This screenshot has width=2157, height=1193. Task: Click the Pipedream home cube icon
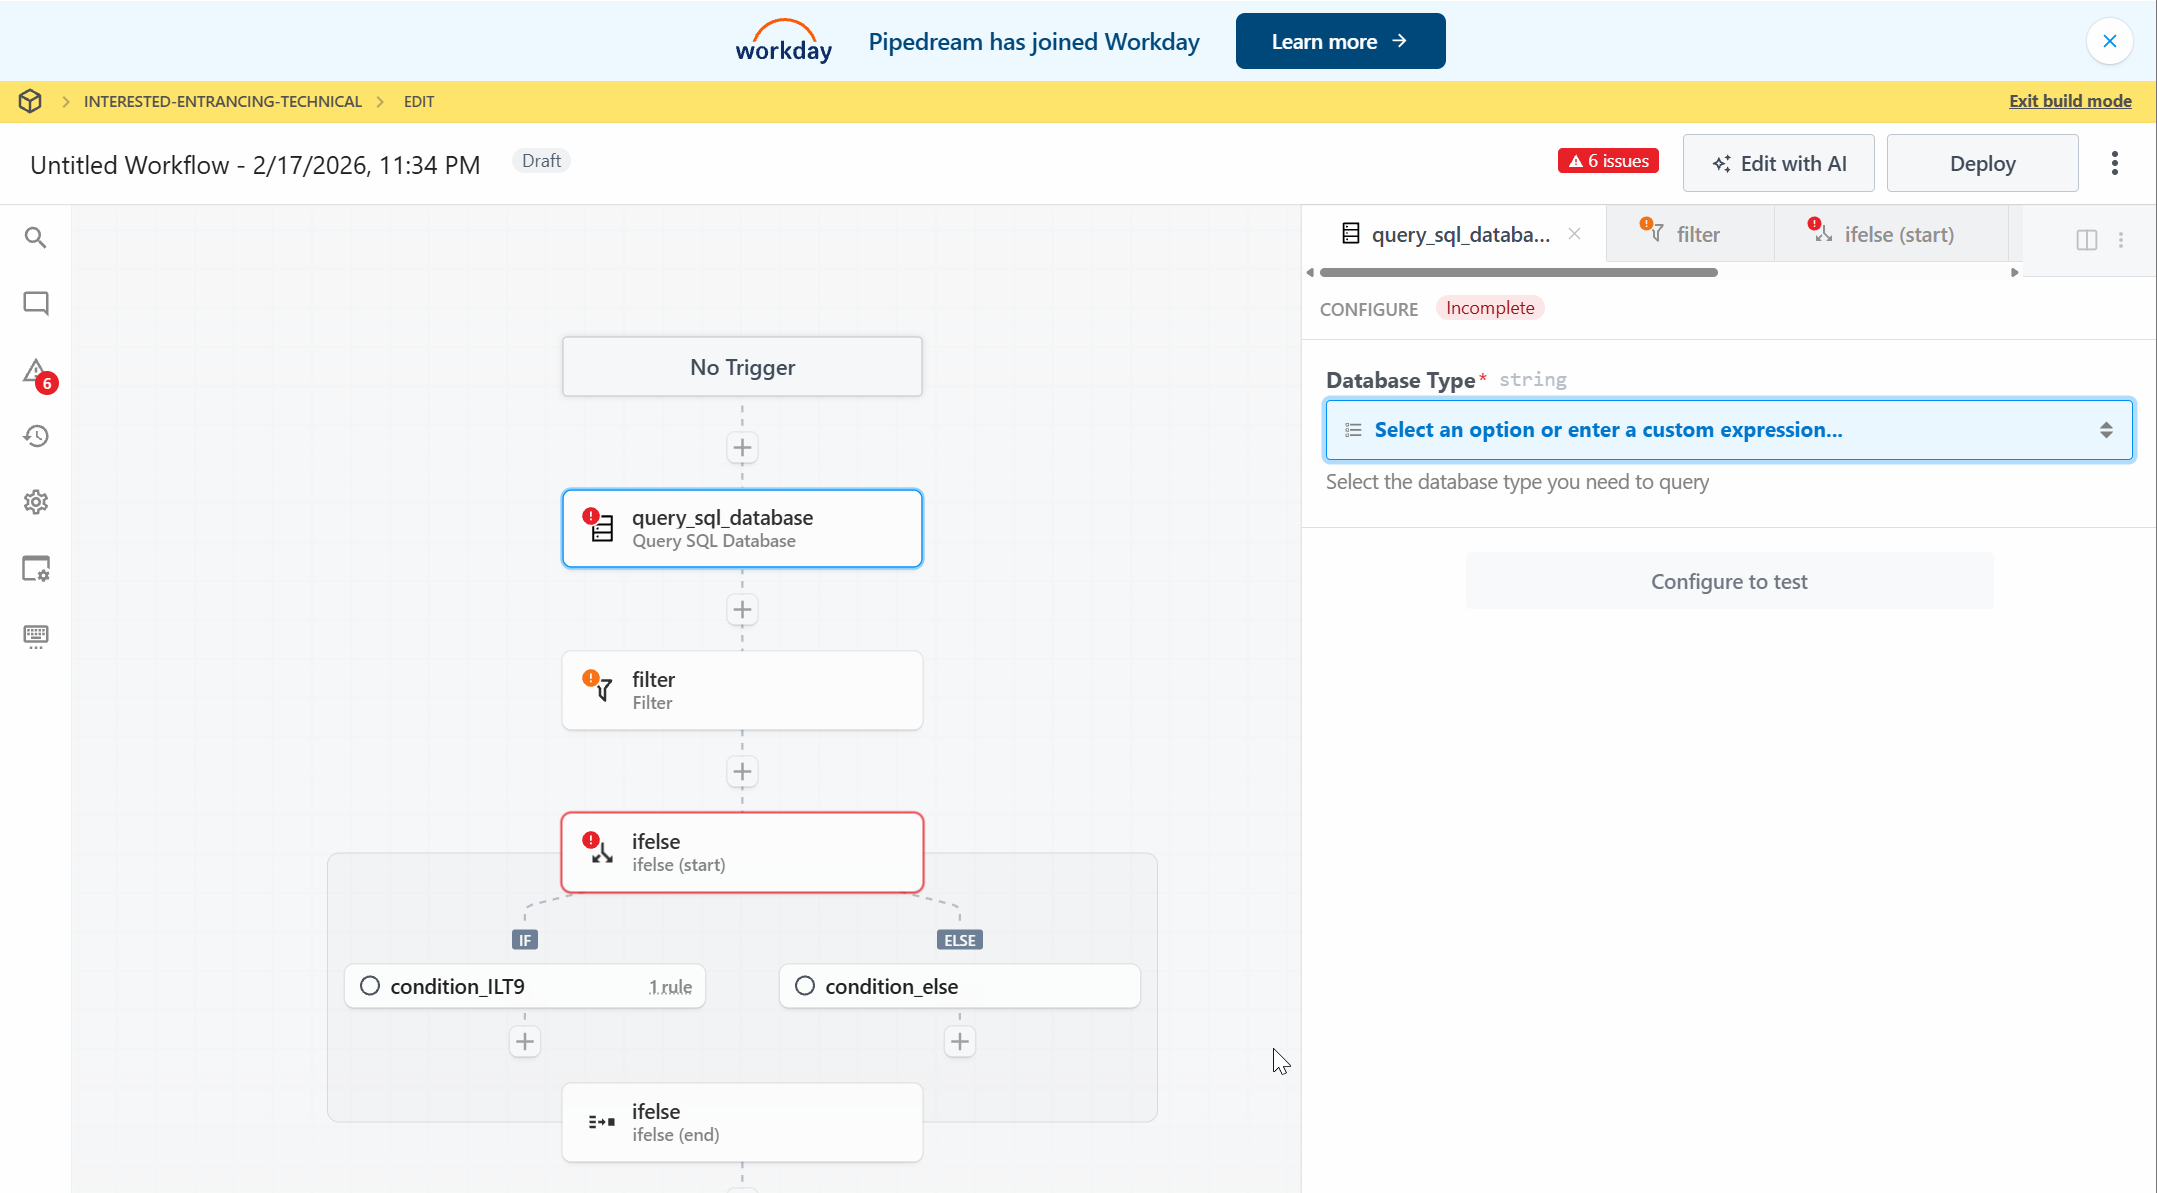pyautogui.click(x=30, y=101)
